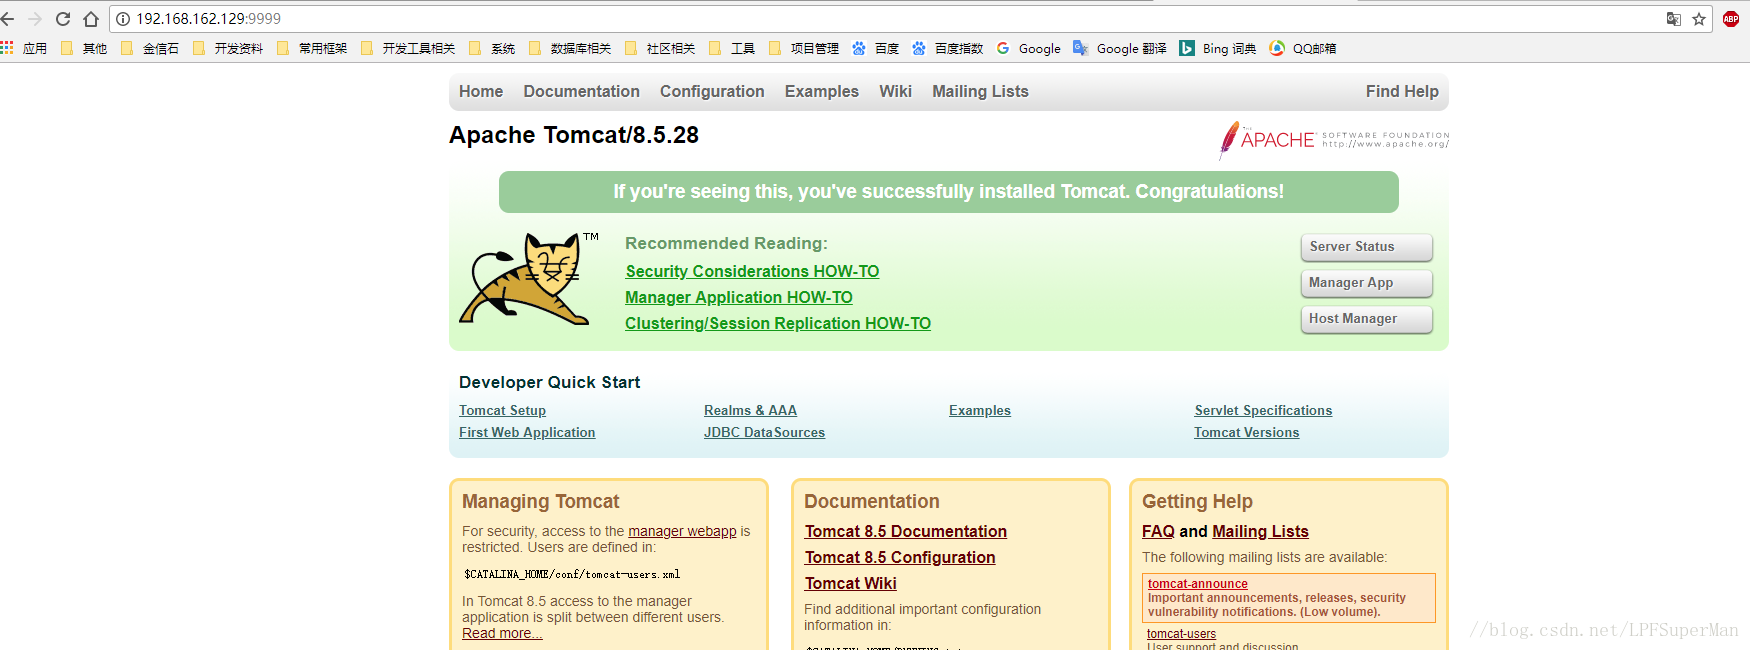
Task: Go to browser home page icon
Action: point(91,19)
